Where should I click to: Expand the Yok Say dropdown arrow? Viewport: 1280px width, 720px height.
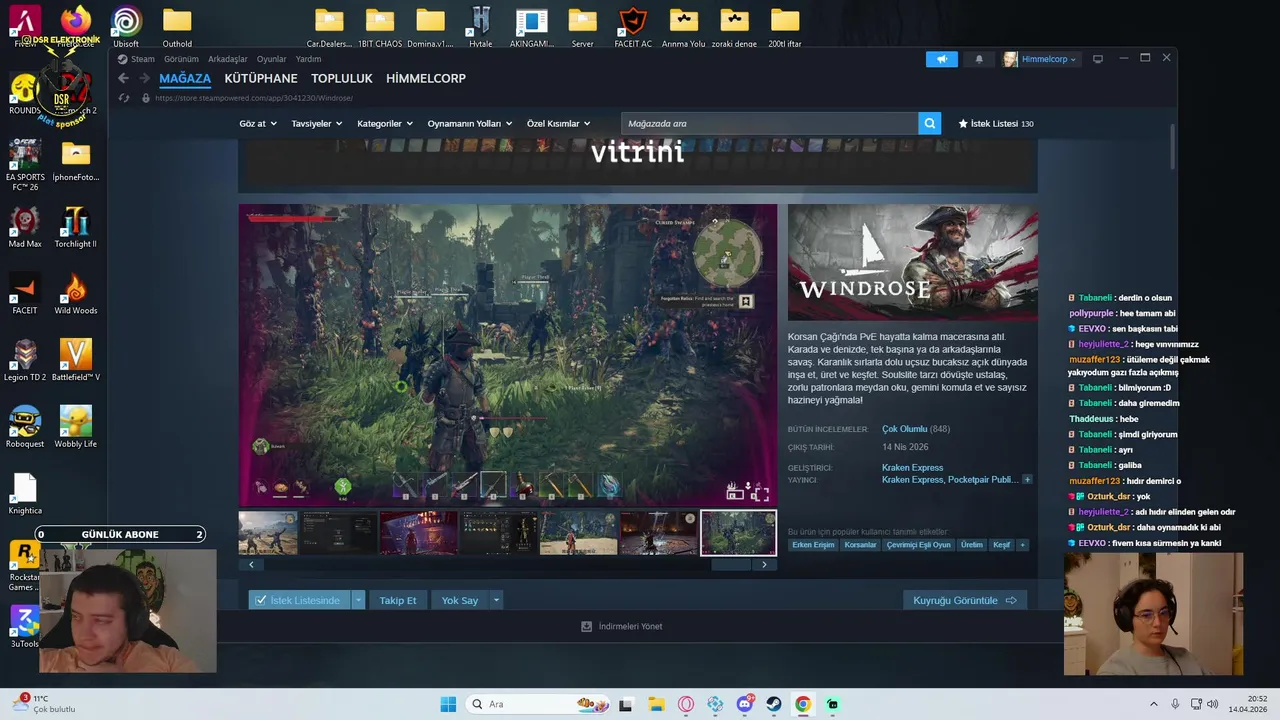tap(496, 600)
